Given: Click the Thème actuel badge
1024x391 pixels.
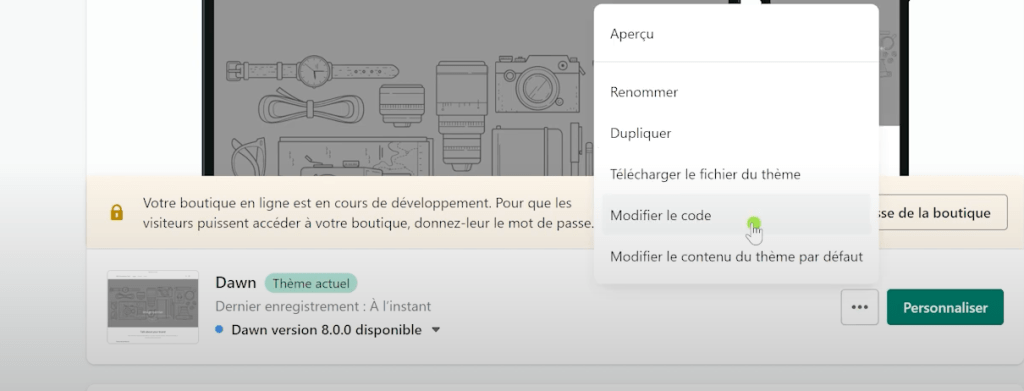Looking at the screenshot, I should [x=311, y=283].
